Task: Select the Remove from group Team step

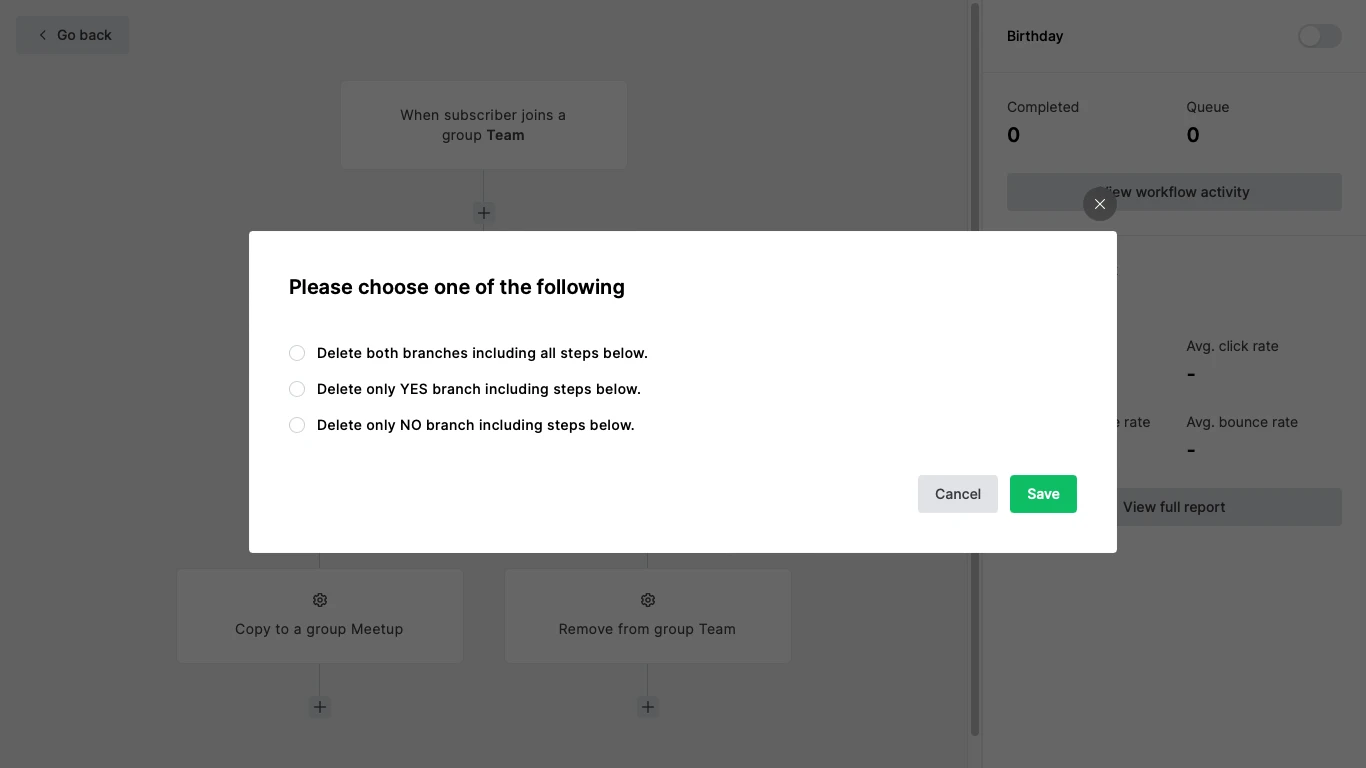Action: [x=647, y=629]
